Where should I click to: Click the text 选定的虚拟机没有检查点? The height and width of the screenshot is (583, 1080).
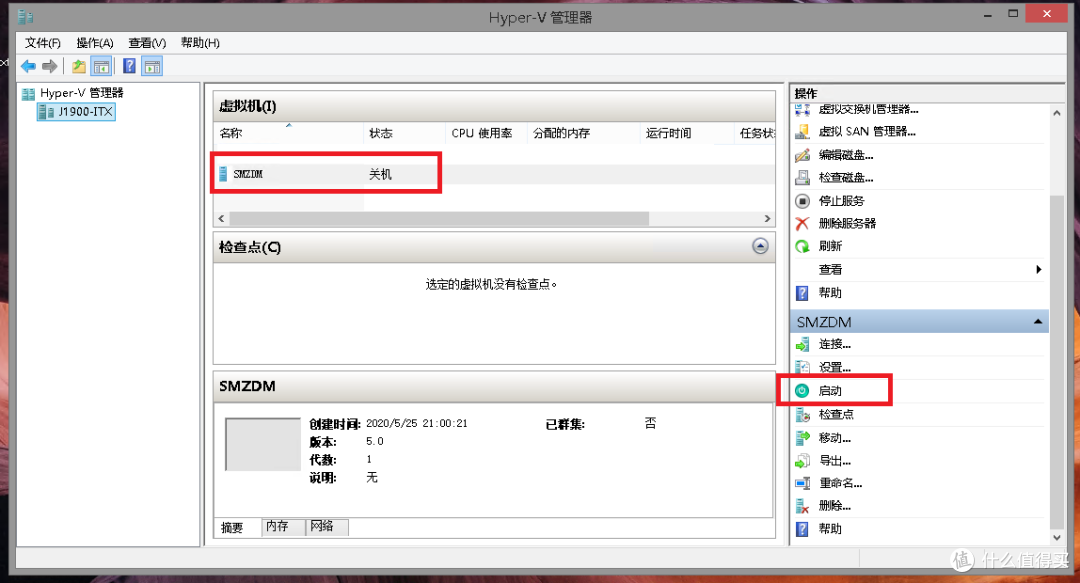[490, 284]
